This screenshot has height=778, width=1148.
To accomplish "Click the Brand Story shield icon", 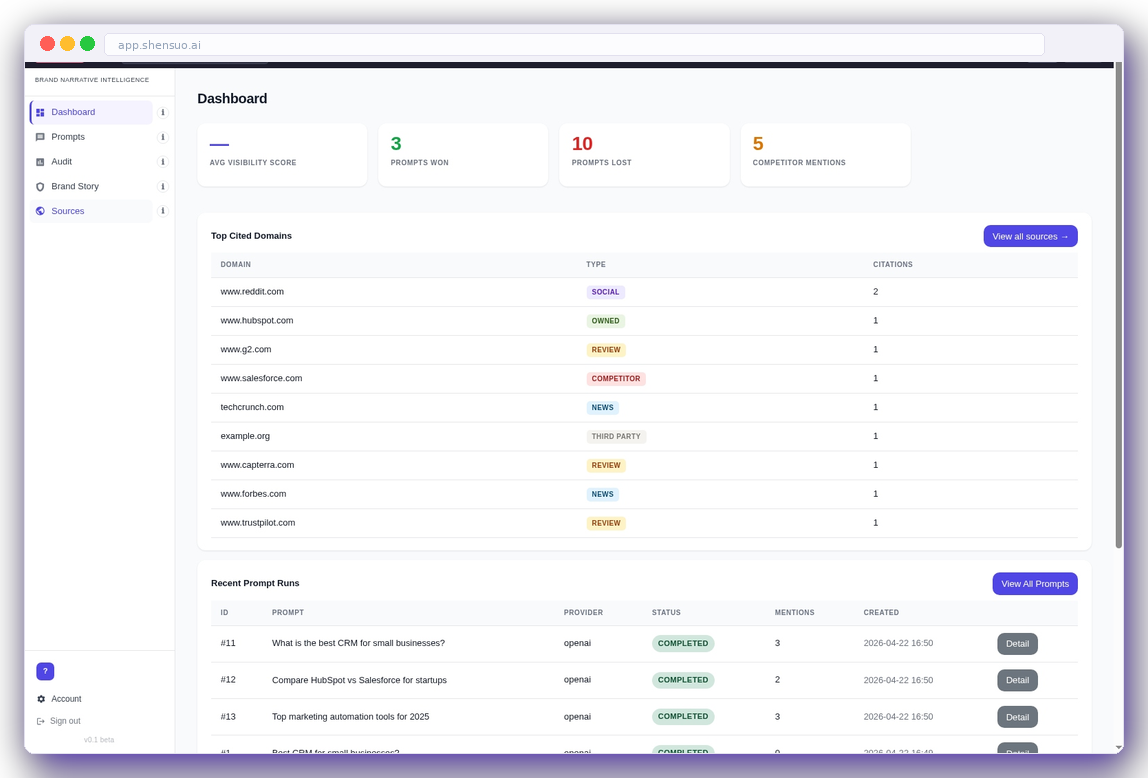I will point(39,186).
